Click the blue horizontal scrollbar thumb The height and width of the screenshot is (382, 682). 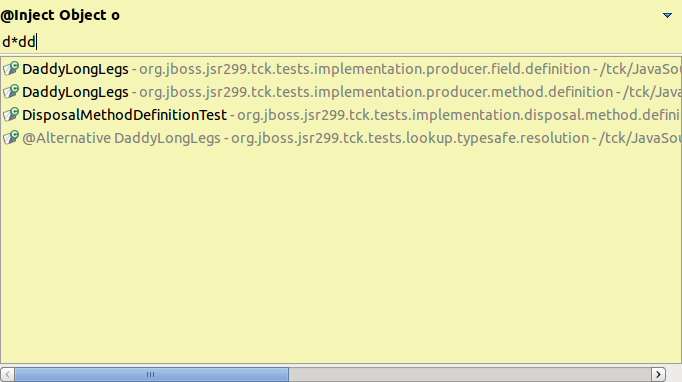point(151,374)
